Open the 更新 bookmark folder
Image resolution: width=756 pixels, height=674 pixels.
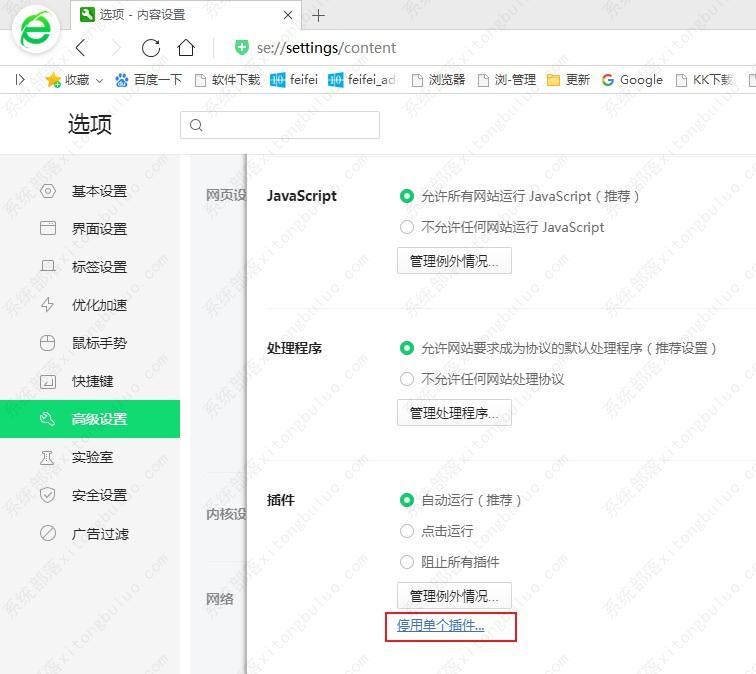click(x=567, y=80)
